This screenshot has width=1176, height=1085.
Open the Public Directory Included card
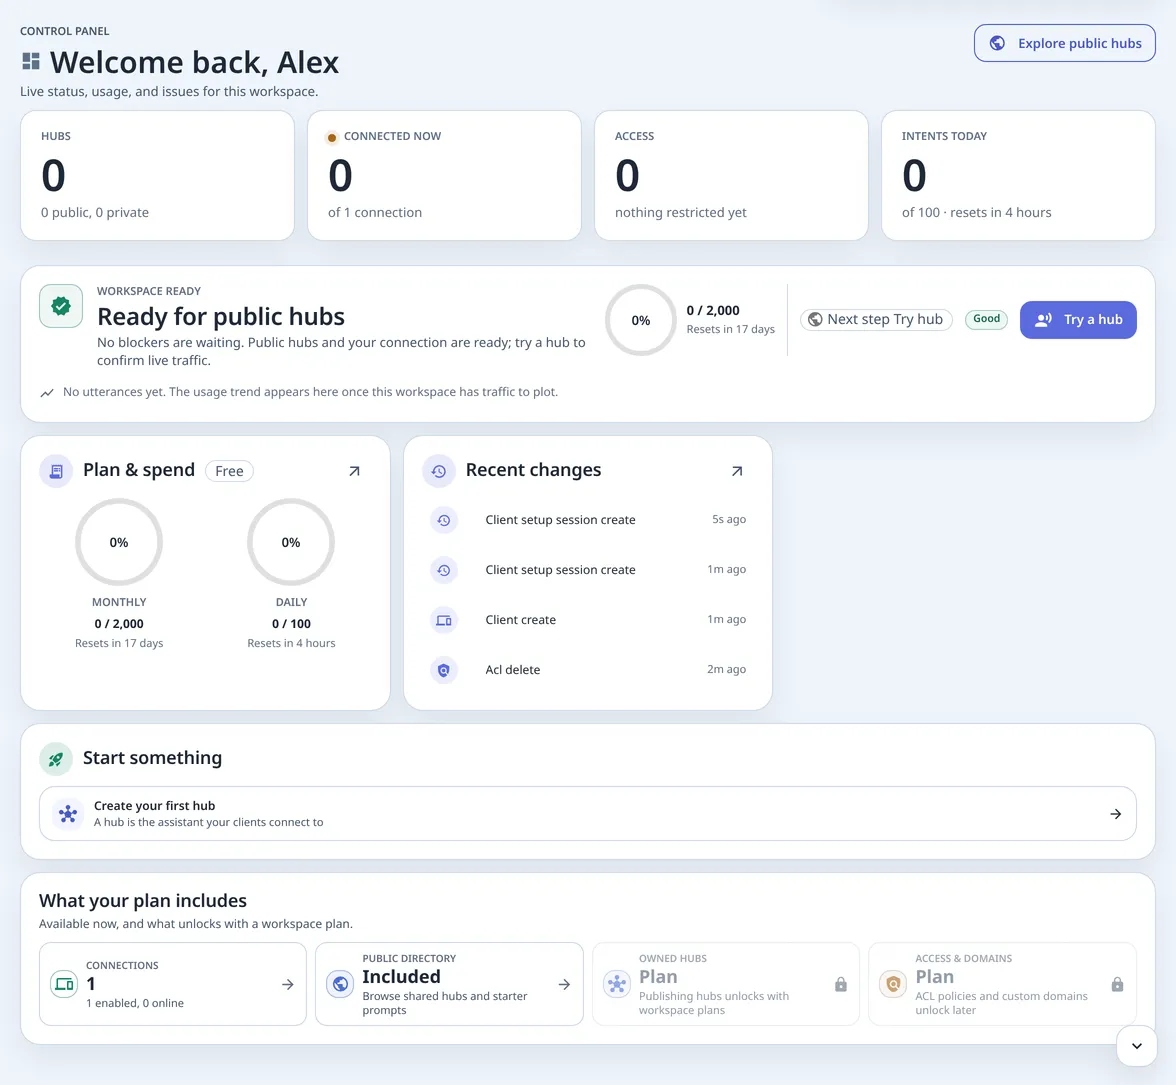pyautogui.click(x=449, y=984)
